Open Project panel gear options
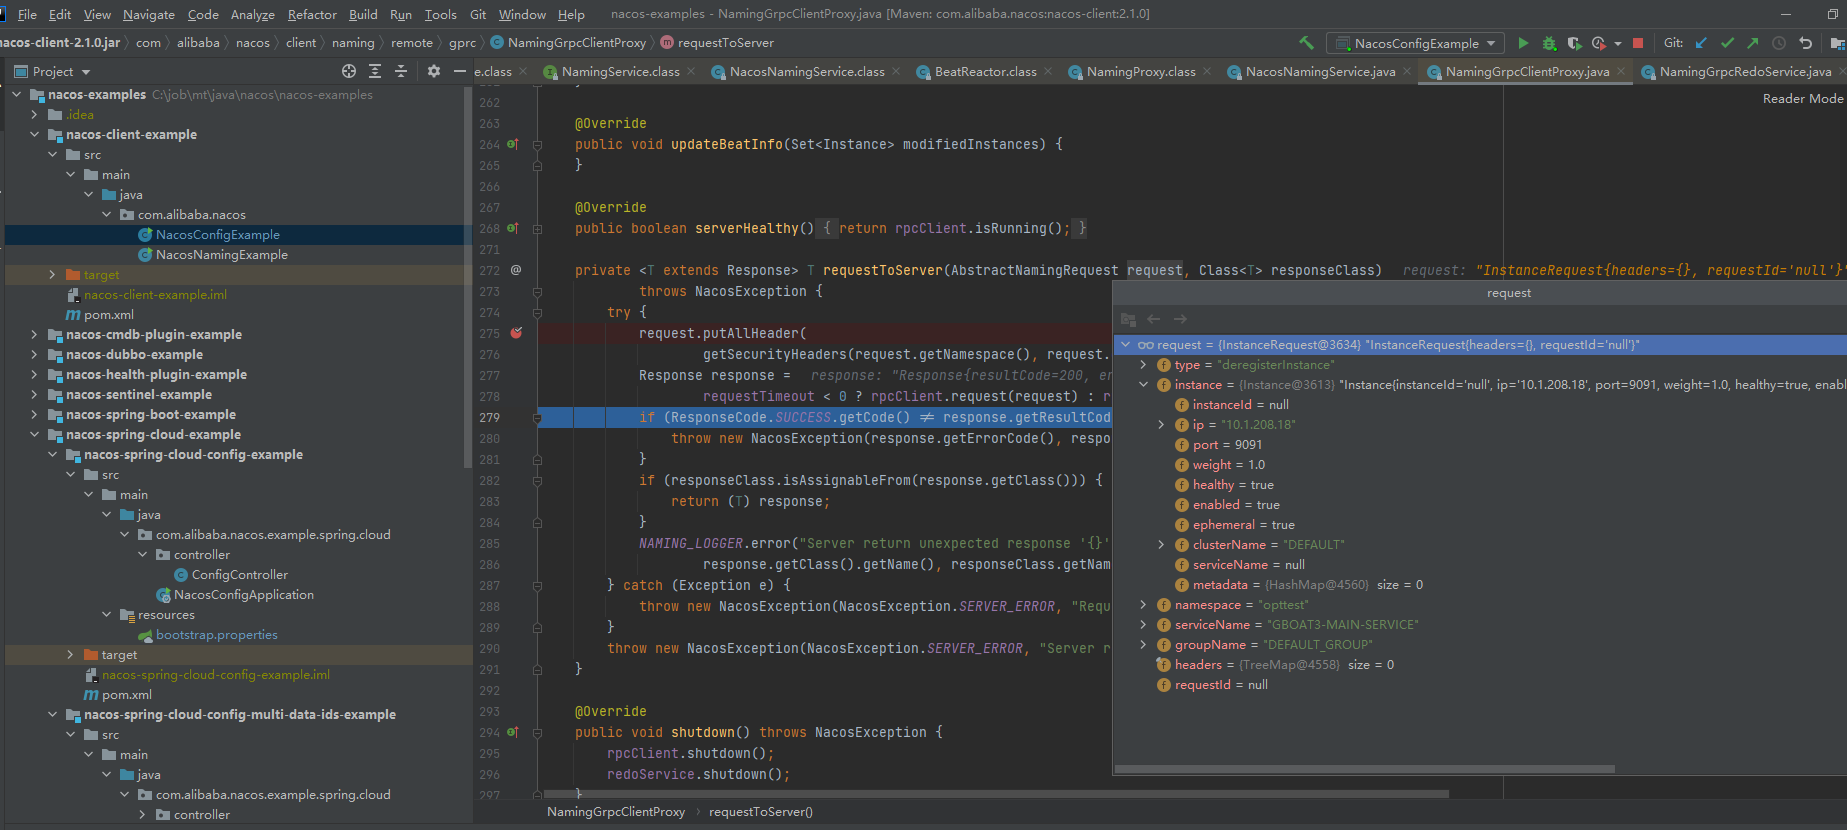 433,71
